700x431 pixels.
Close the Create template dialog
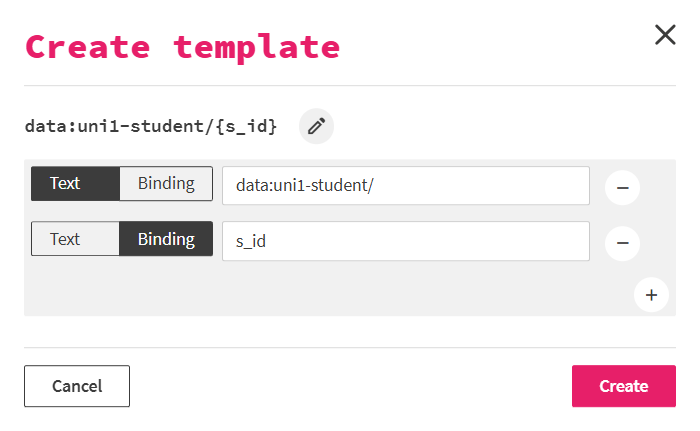pos(665,35)
